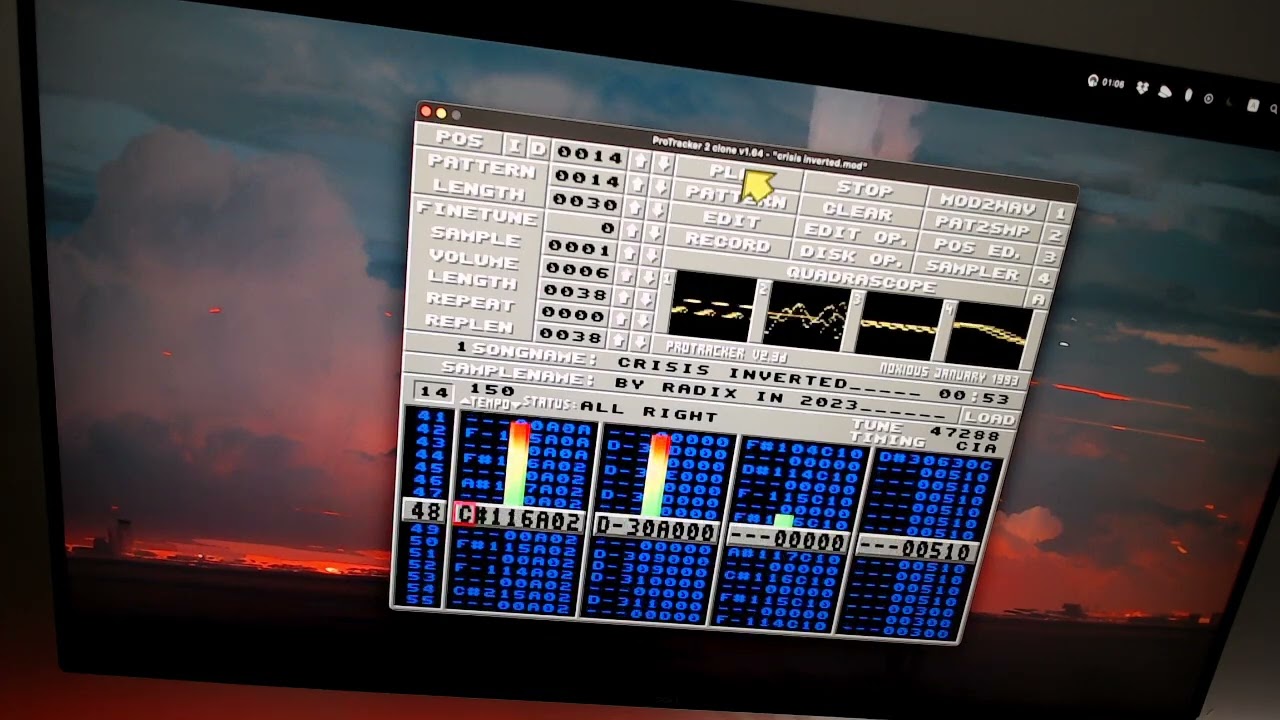
Task: Click the Delete position 'D' button
Action: pyautogui.click(x=538, y=148)
